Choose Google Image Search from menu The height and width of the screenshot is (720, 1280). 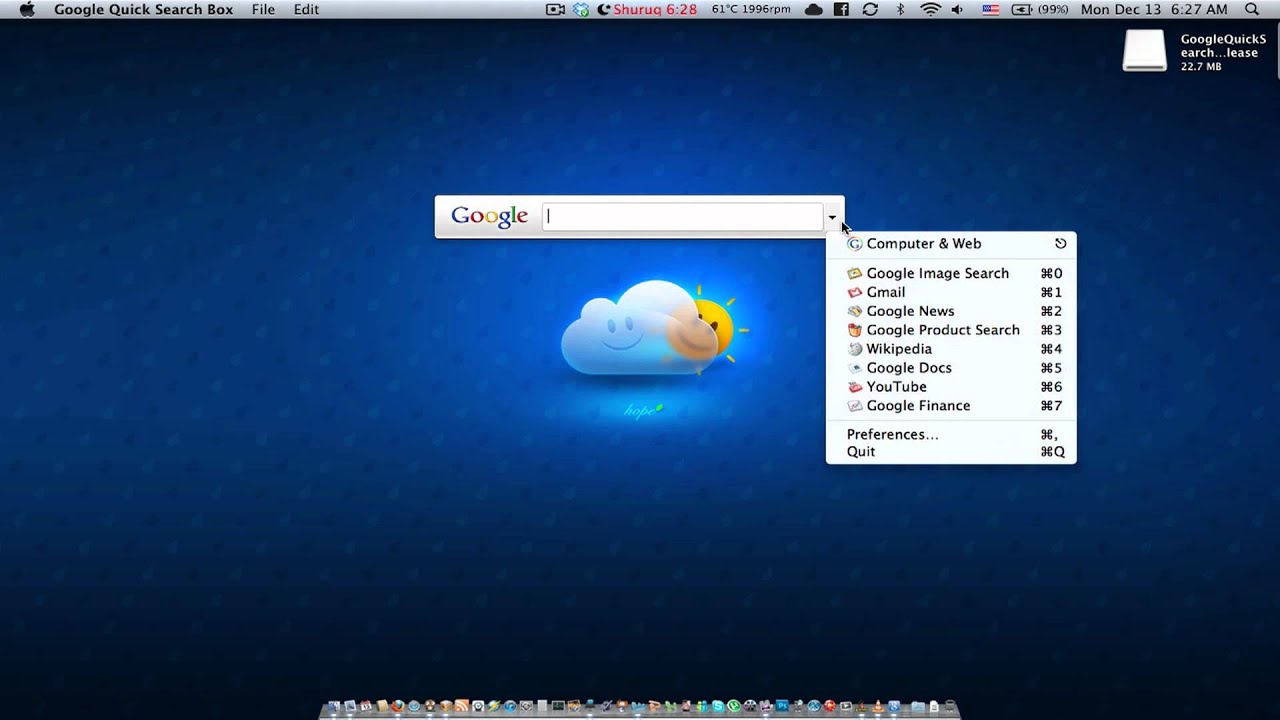[x=951, y=273]
